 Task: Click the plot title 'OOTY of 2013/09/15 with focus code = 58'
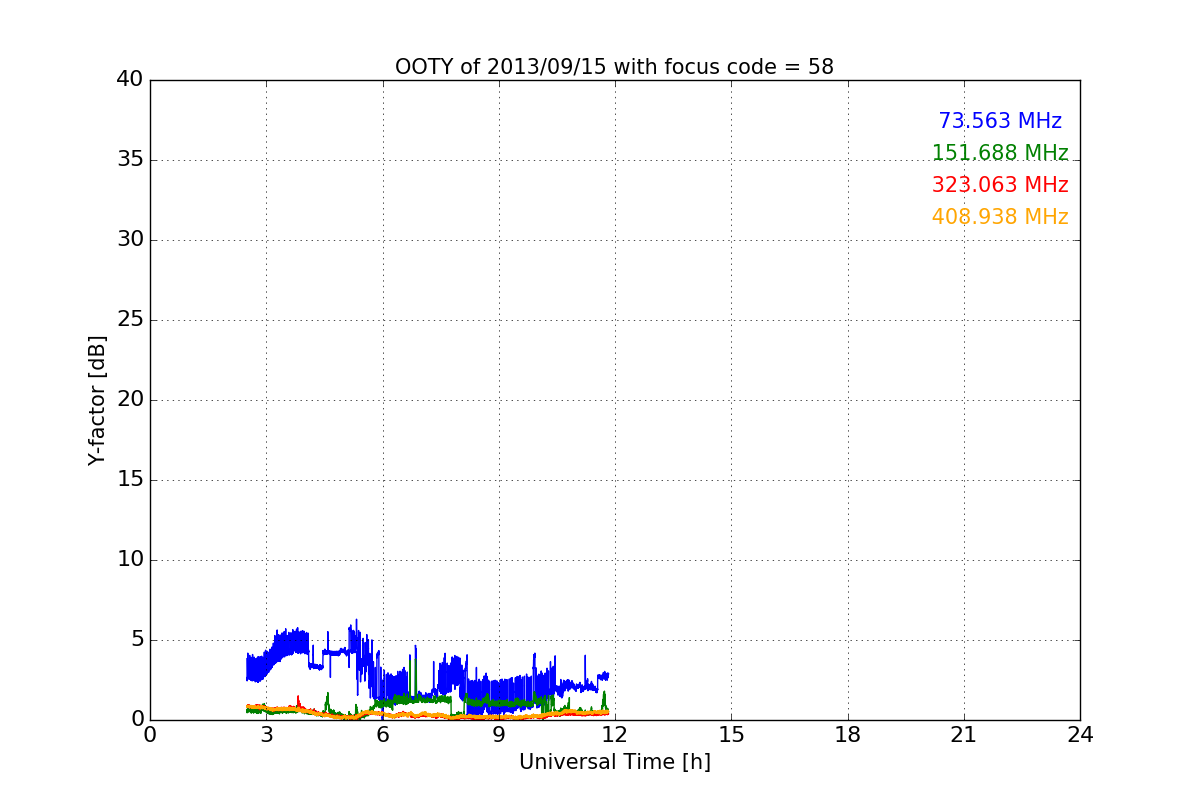(x=614, y=67)
